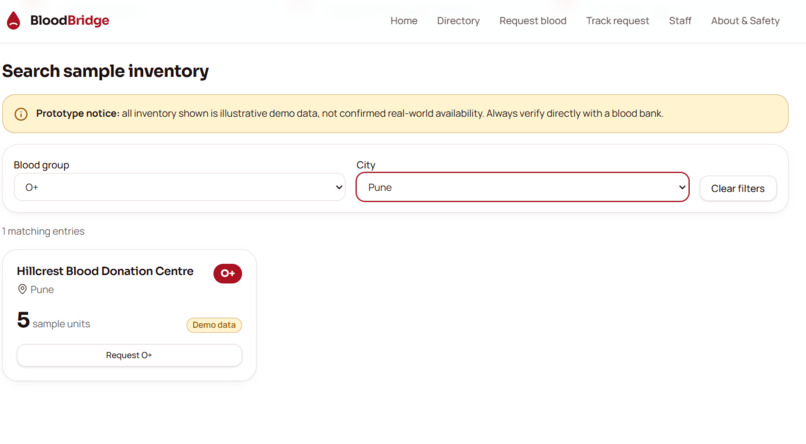This screenshot has width=806, height=444.
Task: Click the '5 sample units' count
Action: coord(53,320)
